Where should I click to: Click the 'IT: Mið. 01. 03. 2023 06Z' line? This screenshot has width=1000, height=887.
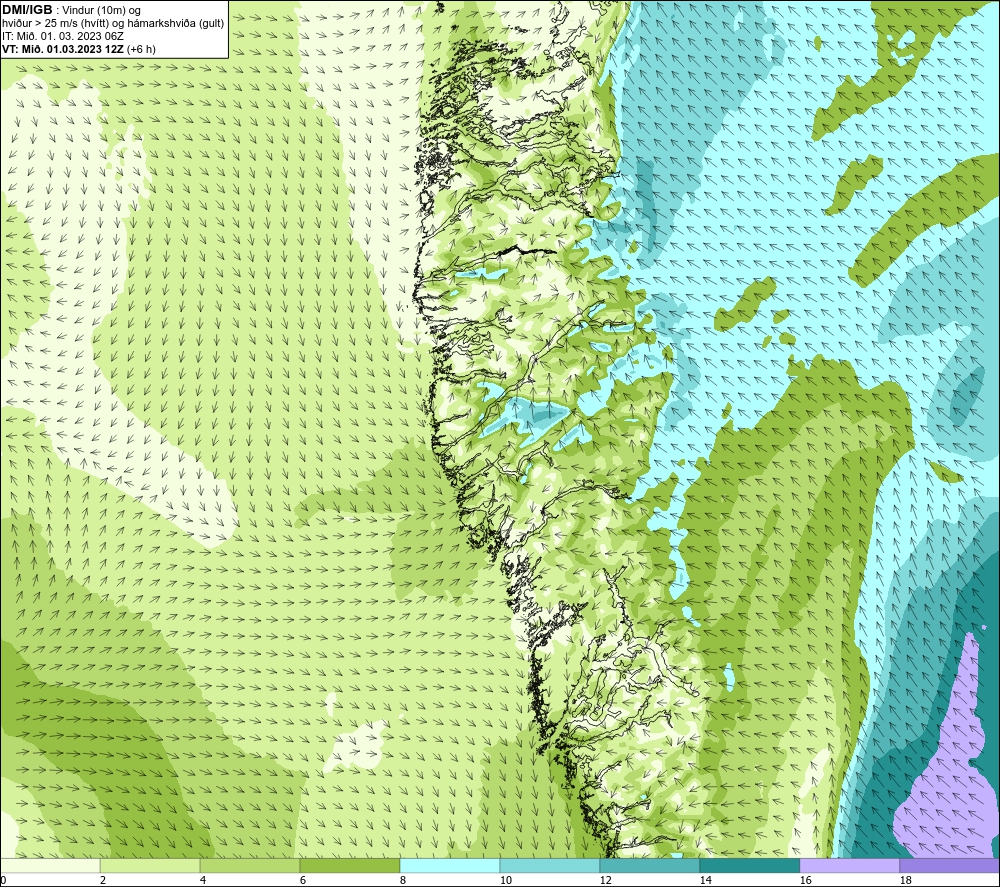pos(62,36)
